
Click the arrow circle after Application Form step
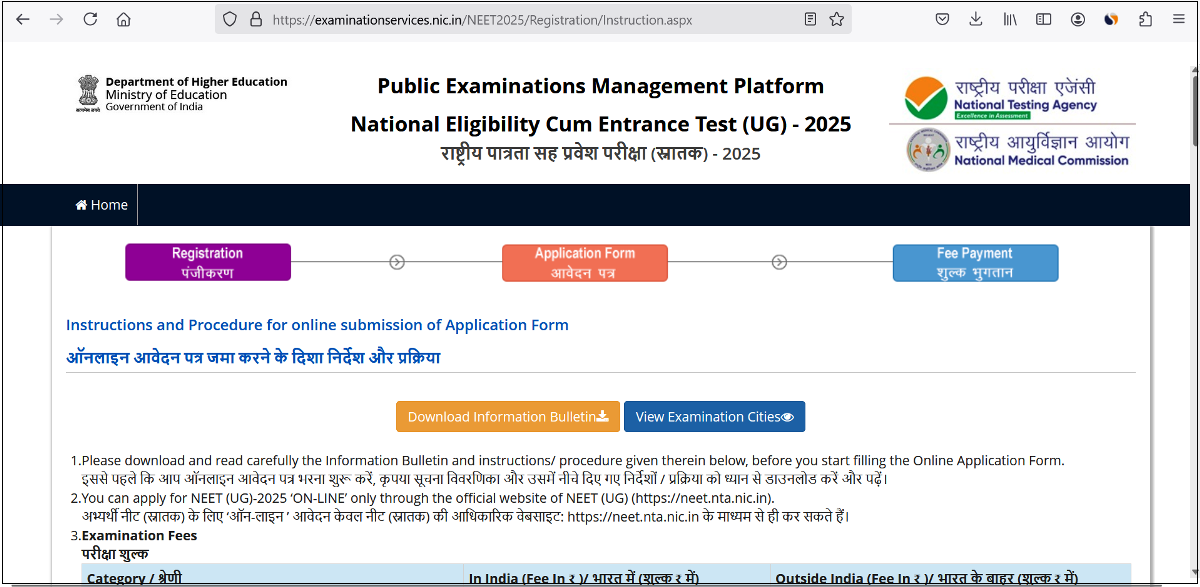[780, 262]
